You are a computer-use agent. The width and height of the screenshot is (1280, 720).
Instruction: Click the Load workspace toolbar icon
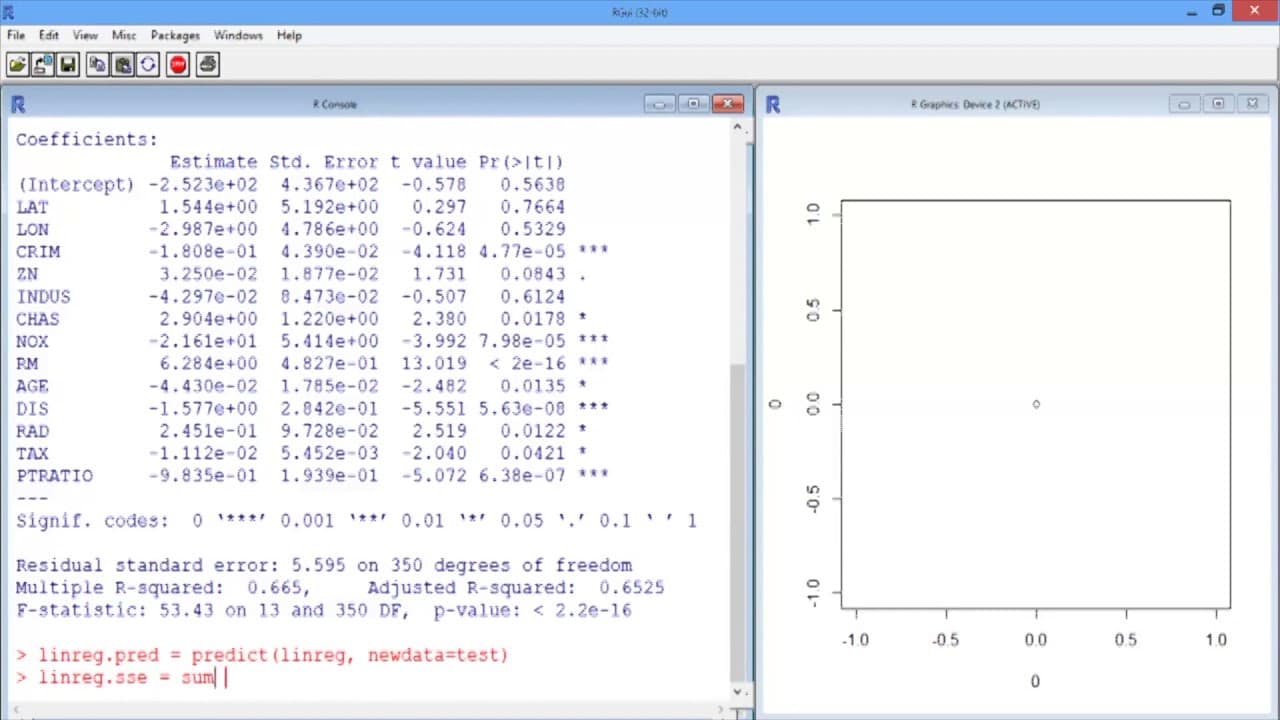[43, 65]
